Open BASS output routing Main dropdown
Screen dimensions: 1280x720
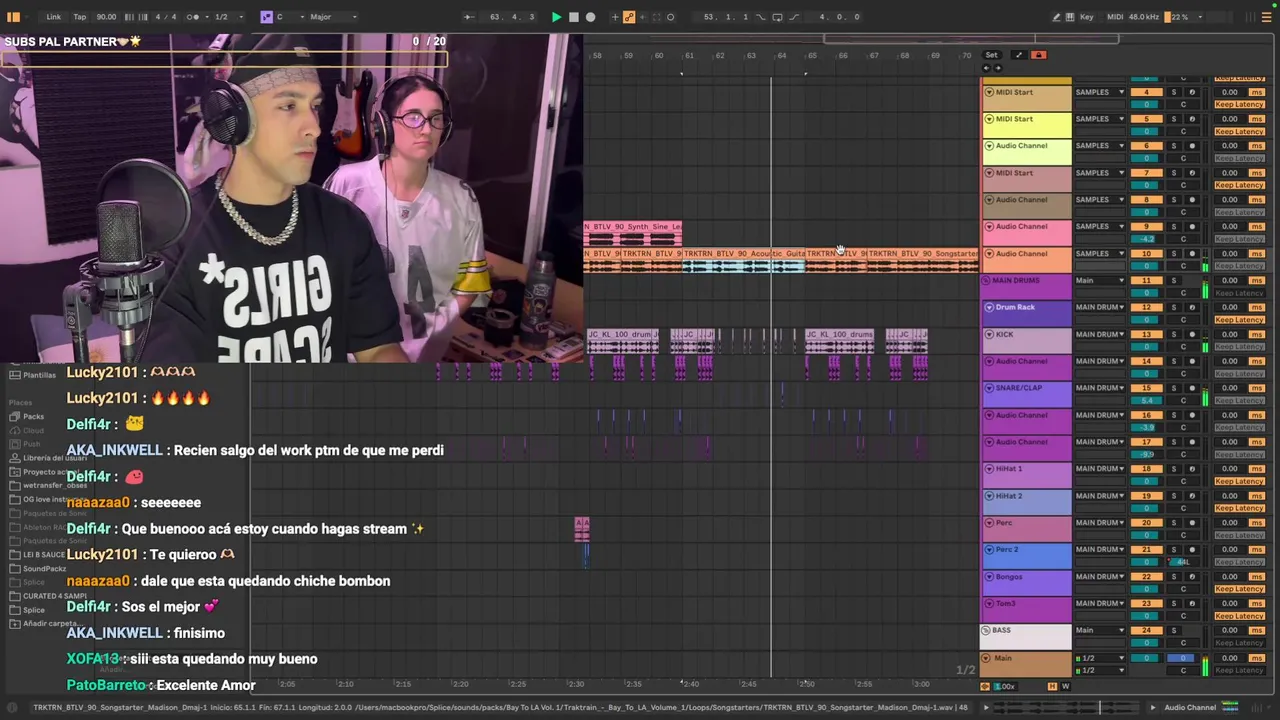[1099, 631]
